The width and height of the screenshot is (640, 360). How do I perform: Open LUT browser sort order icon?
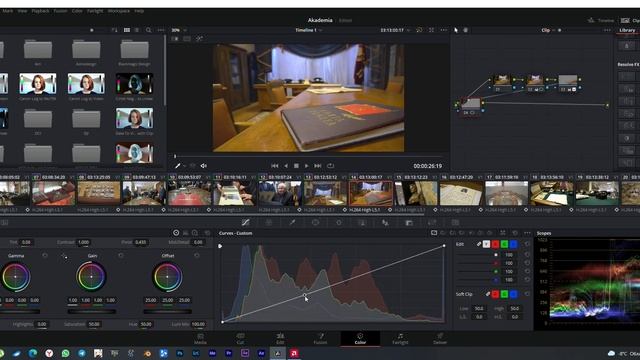114,30
